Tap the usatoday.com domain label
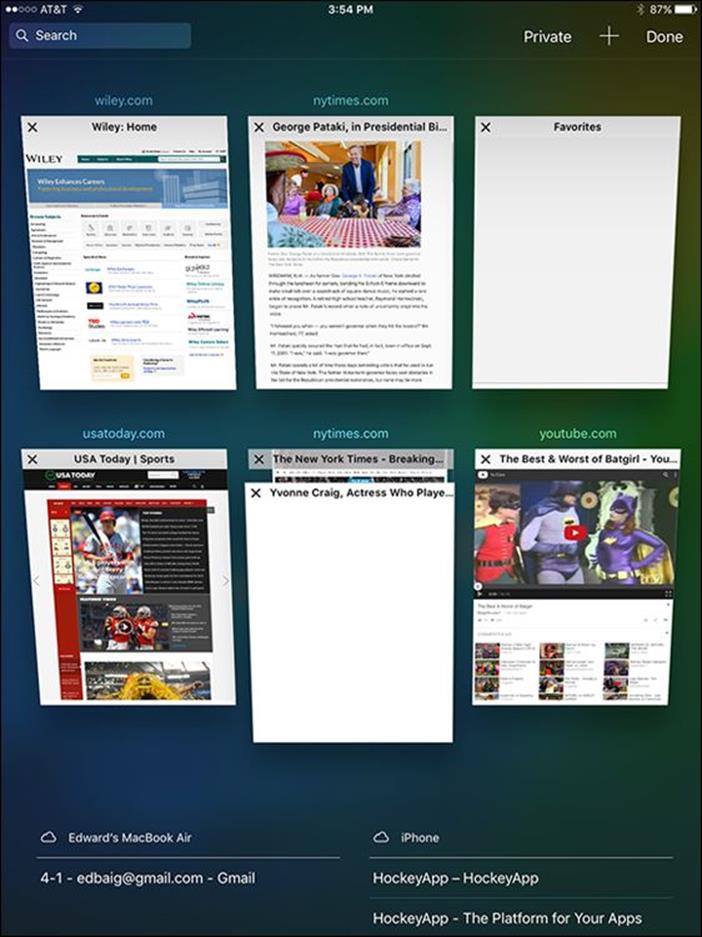Image resolution: width=702 pixels, height=937 pixels. click(124, 433)
